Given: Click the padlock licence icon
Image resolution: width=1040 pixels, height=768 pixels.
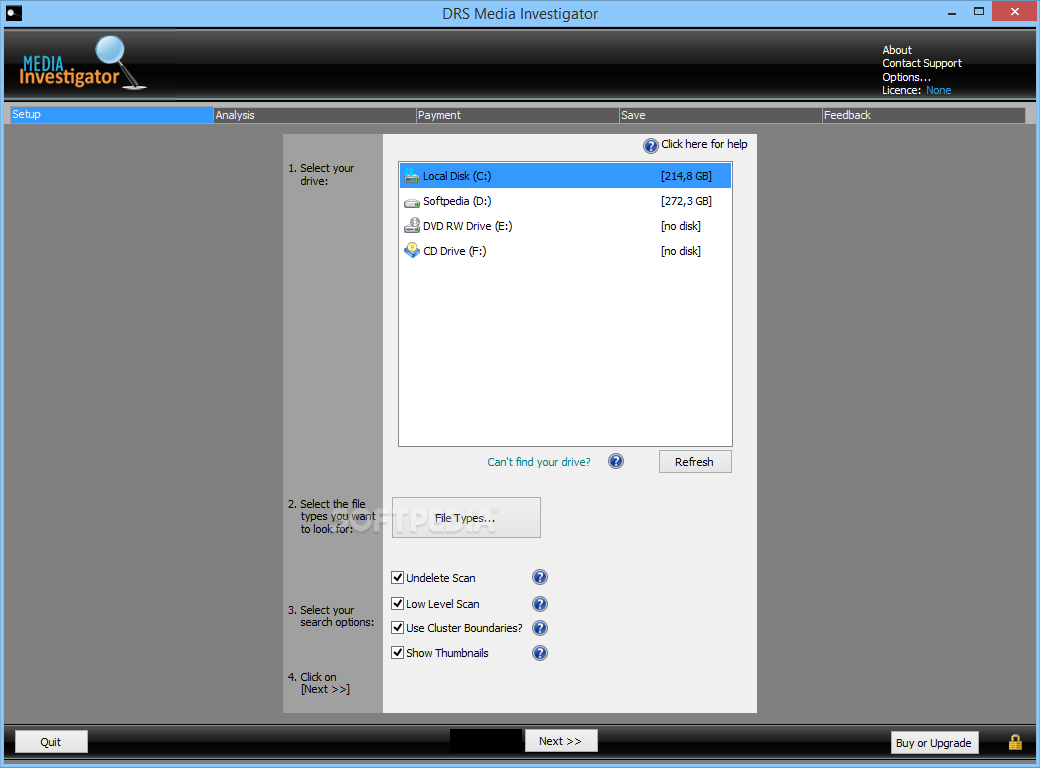Looking at the screenshot, I should pyautogui.click(x=1015, y=742).
